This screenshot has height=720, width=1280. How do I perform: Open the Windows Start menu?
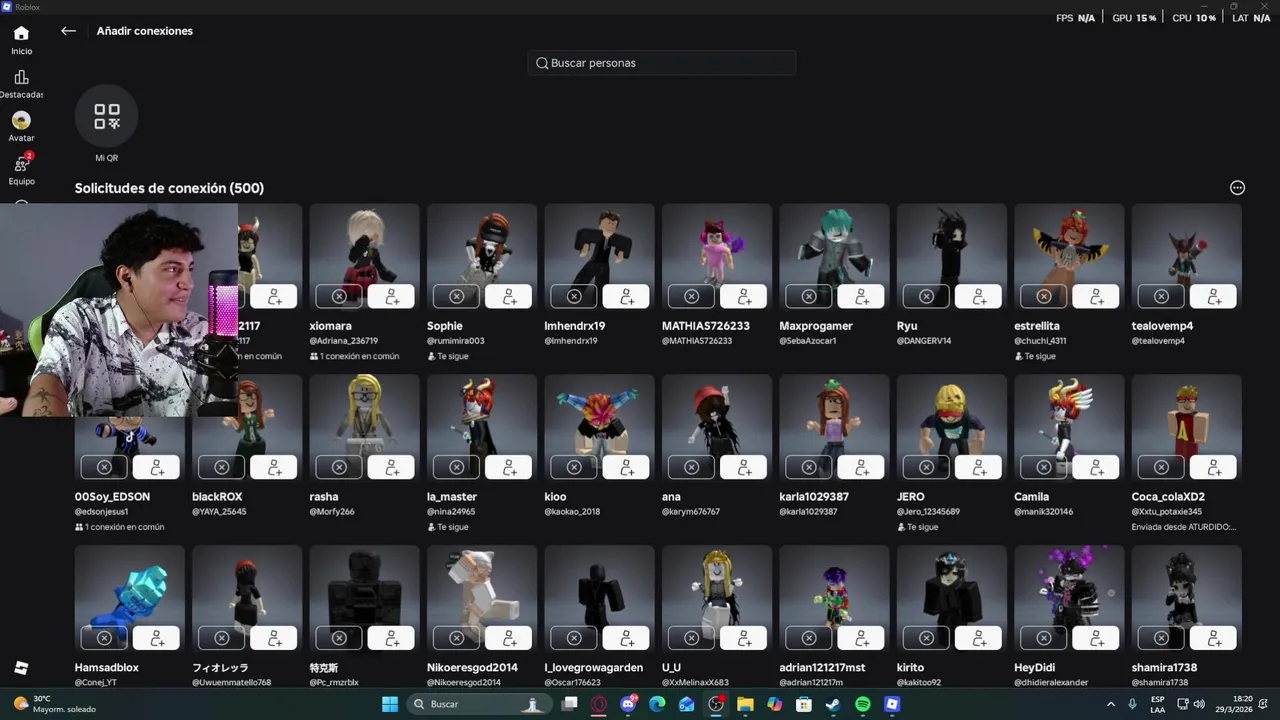390,704
